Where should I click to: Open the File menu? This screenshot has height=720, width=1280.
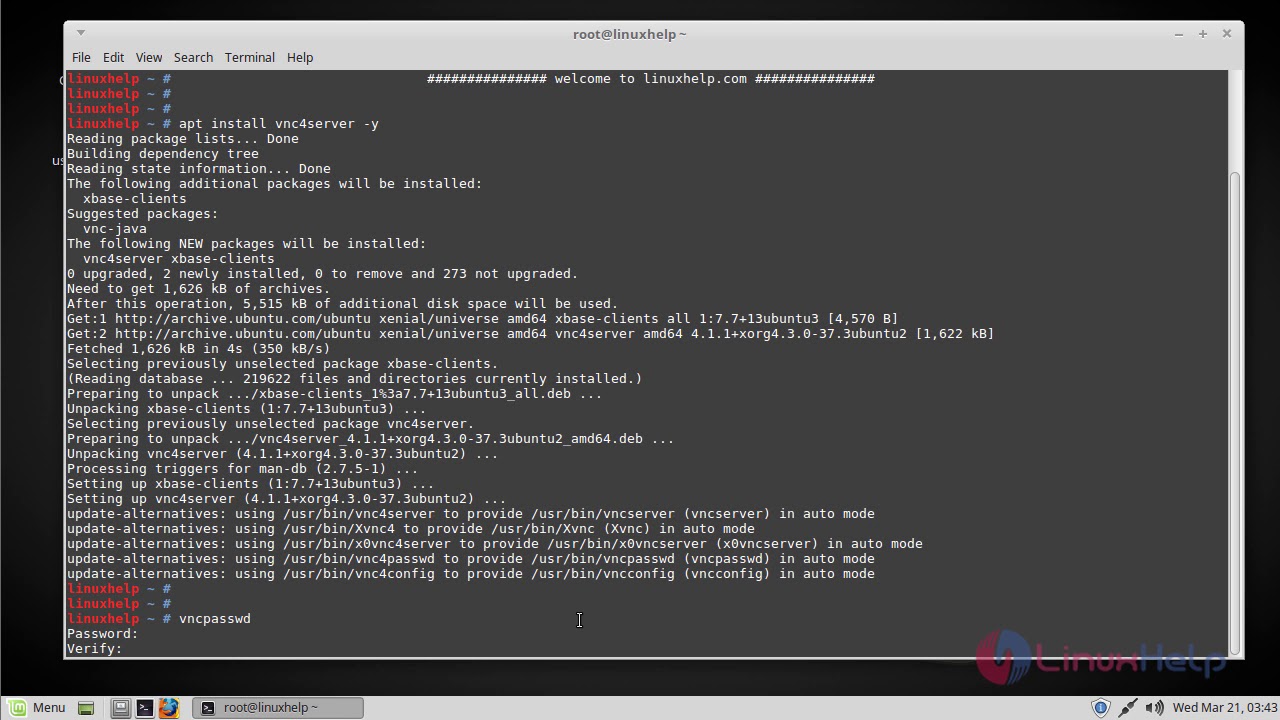coord(81,58)
